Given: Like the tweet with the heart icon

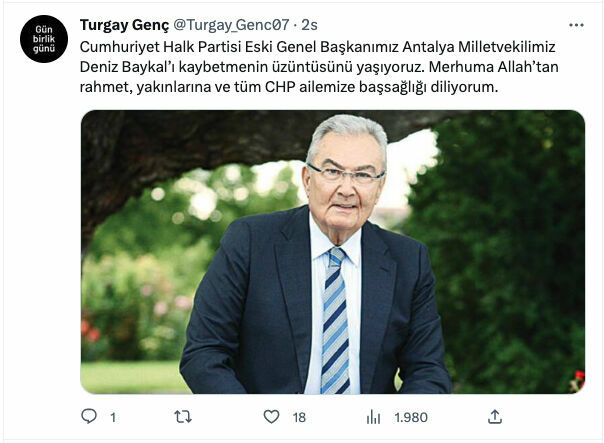Looking at the screenshot, I should pyautogui.click(x=271, y=417).
